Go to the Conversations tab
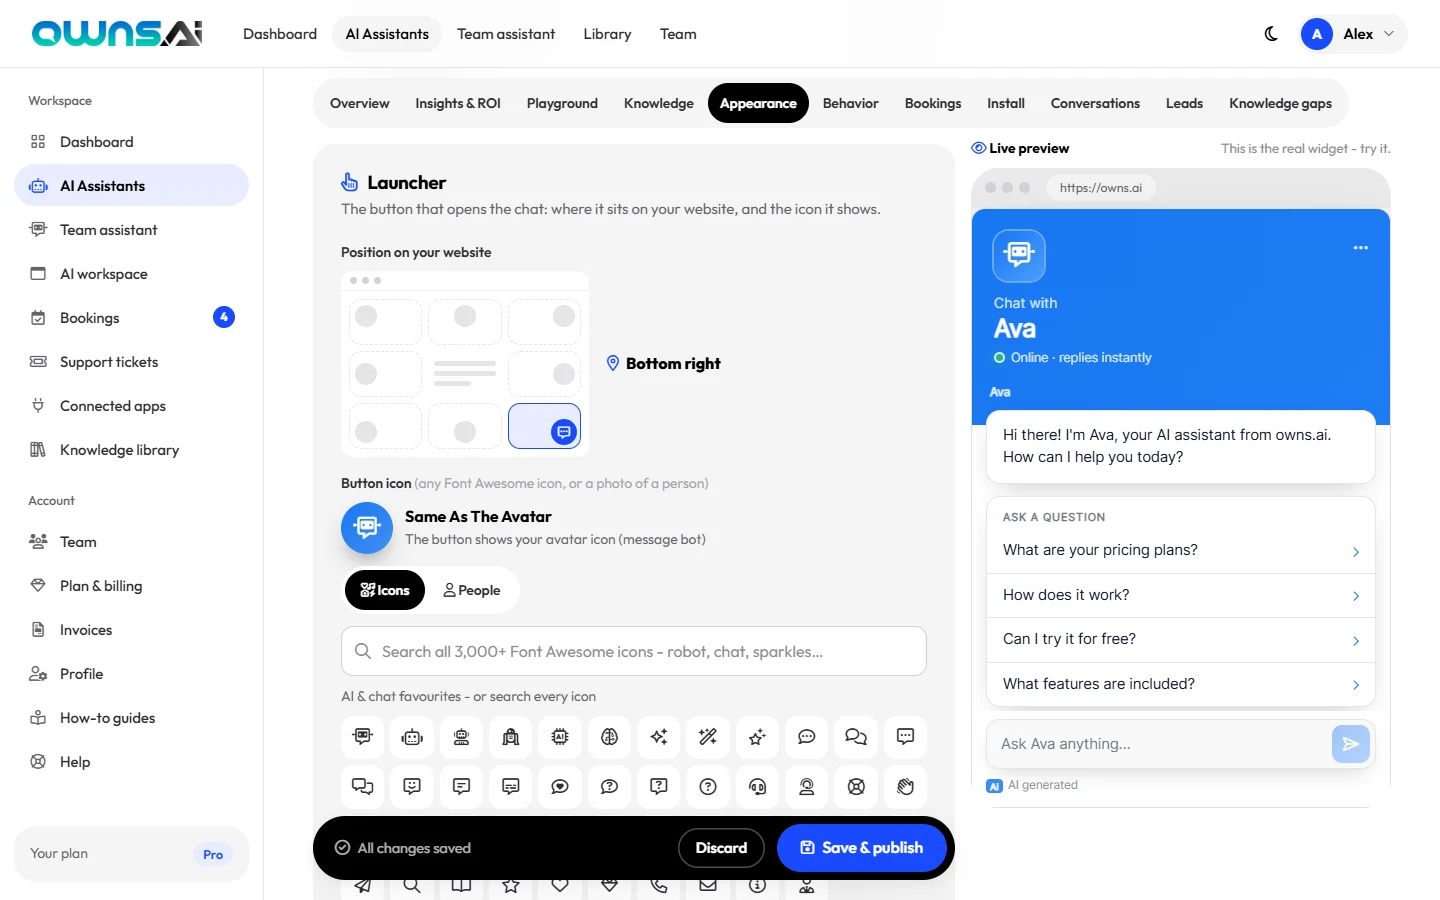 (x=1095, y=103)
